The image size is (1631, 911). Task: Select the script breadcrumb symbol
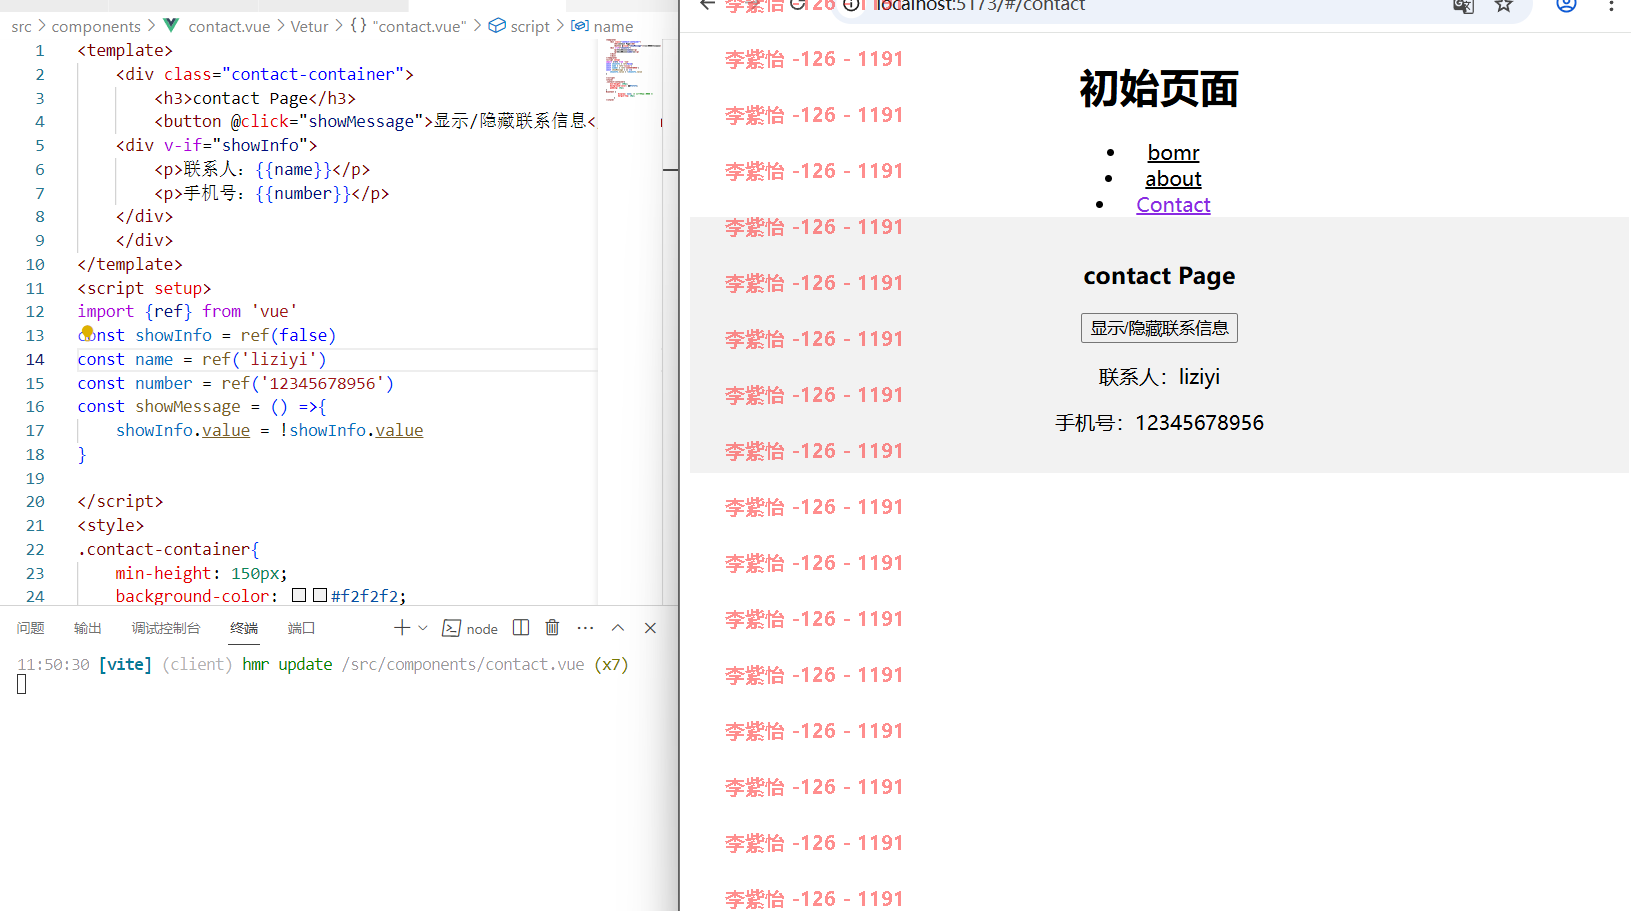click(x=520, y=26)
